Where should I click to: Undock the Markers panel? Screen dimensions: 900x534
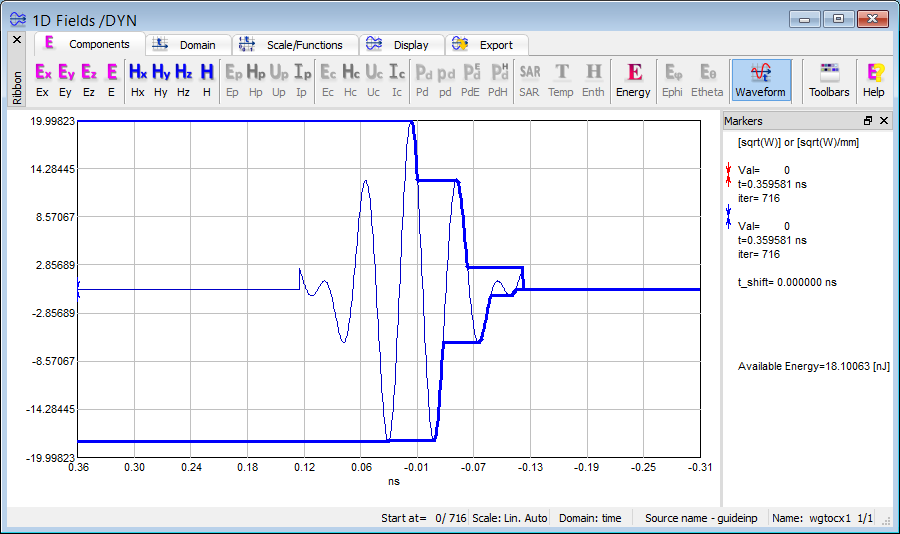(x=868, y=121)
